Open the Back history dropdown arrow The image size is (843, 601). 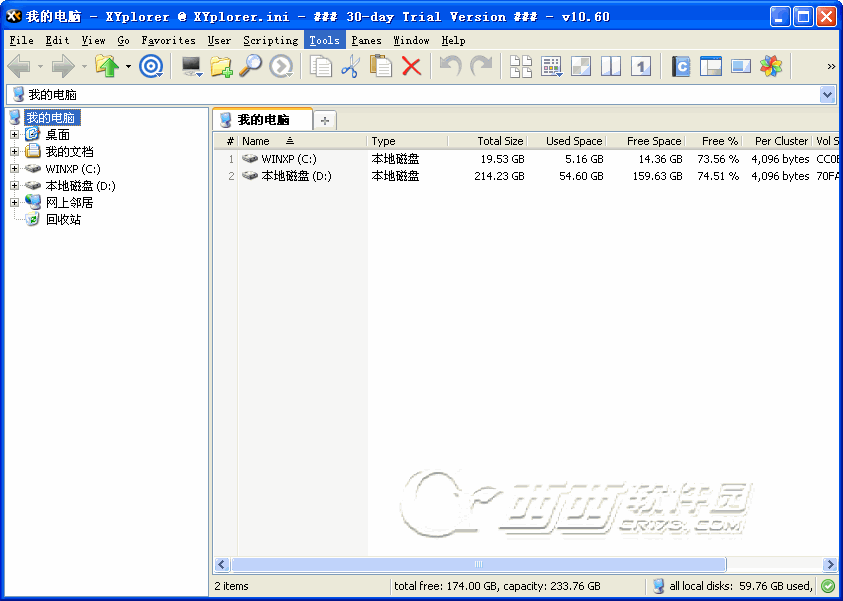click(40, 67)
